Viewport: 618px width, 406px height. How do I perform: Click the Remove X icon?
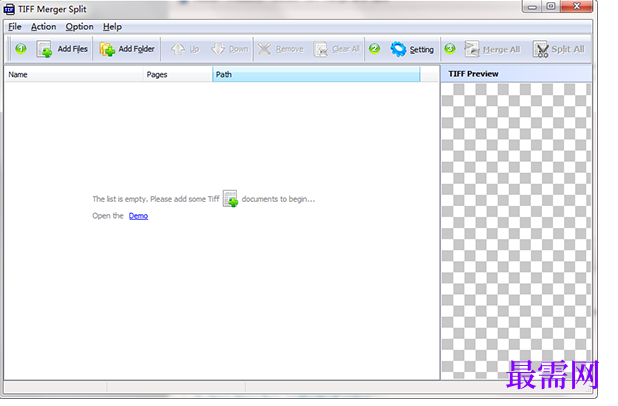tap(264, 49)
